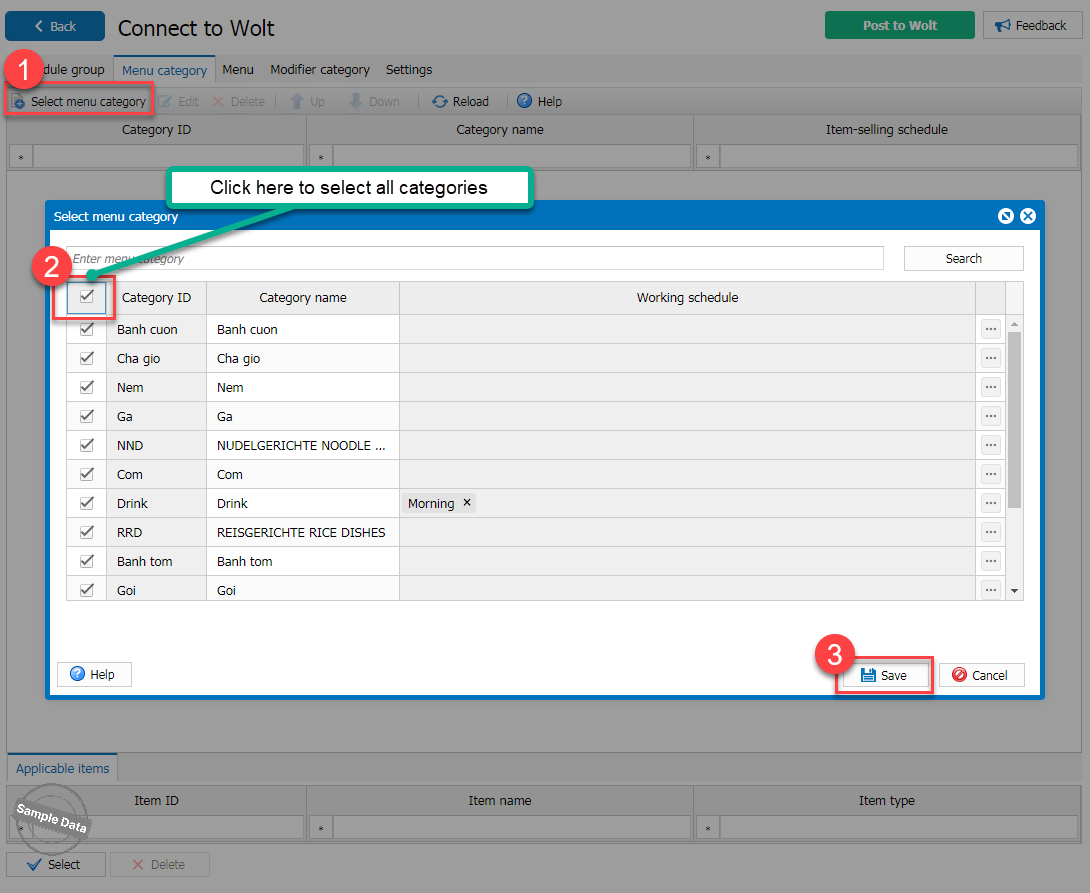Click the Up arrow toolbar button
This screenshot has width=1090, height=893.
coord(307,101)
